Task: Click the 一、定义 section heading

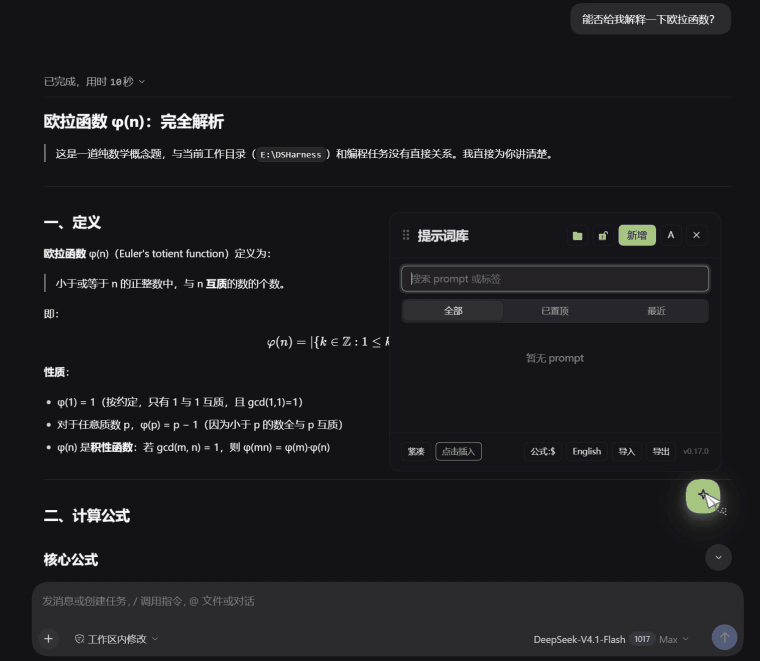Action: (72, 222)
